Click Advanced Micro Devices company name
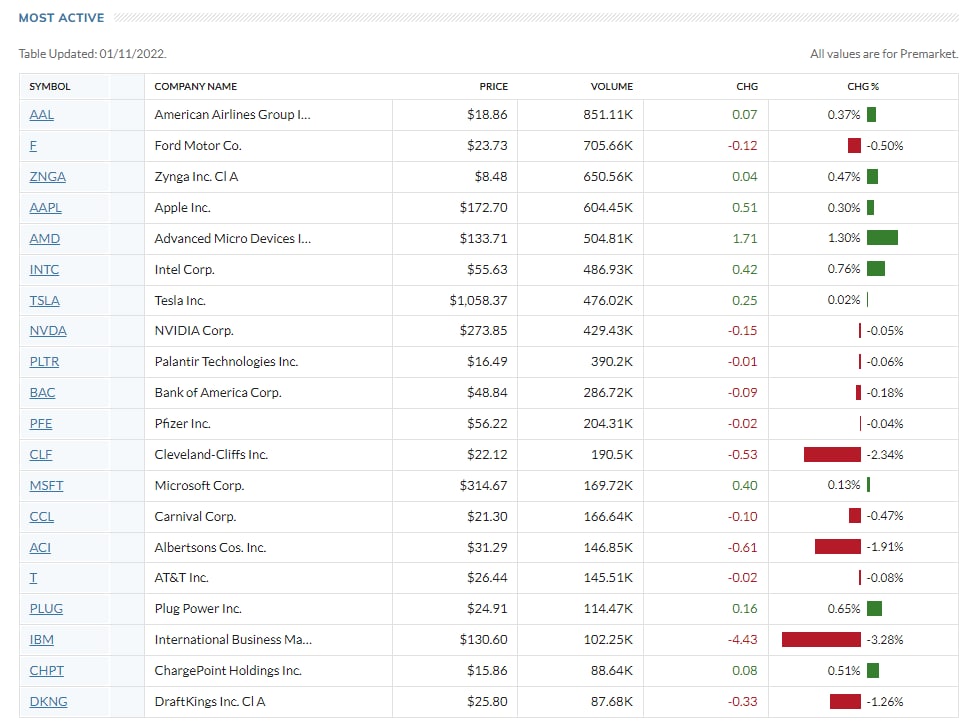The width and height of the screenshot is (974, 726). pyautogui.click(x=233, y=239)
